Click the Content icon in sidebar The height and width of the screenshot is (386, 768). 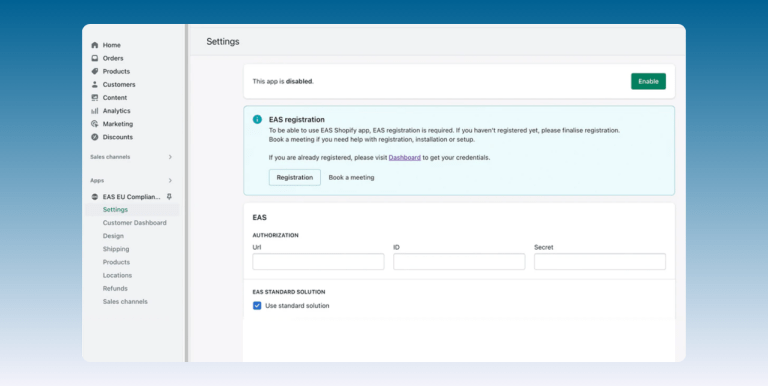point(95,97)
